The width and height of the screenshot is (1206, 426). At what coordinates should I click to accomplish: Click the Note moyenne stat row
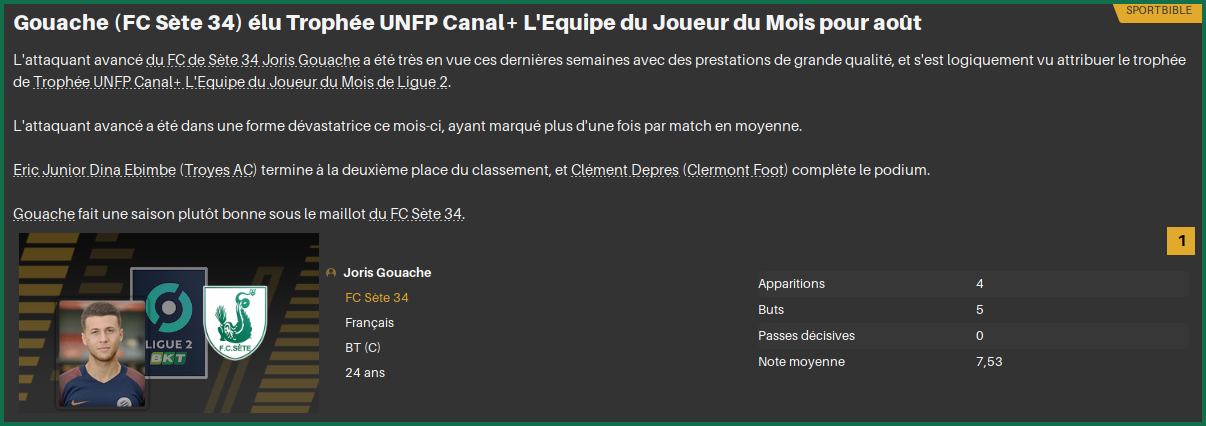click(968, 362)
